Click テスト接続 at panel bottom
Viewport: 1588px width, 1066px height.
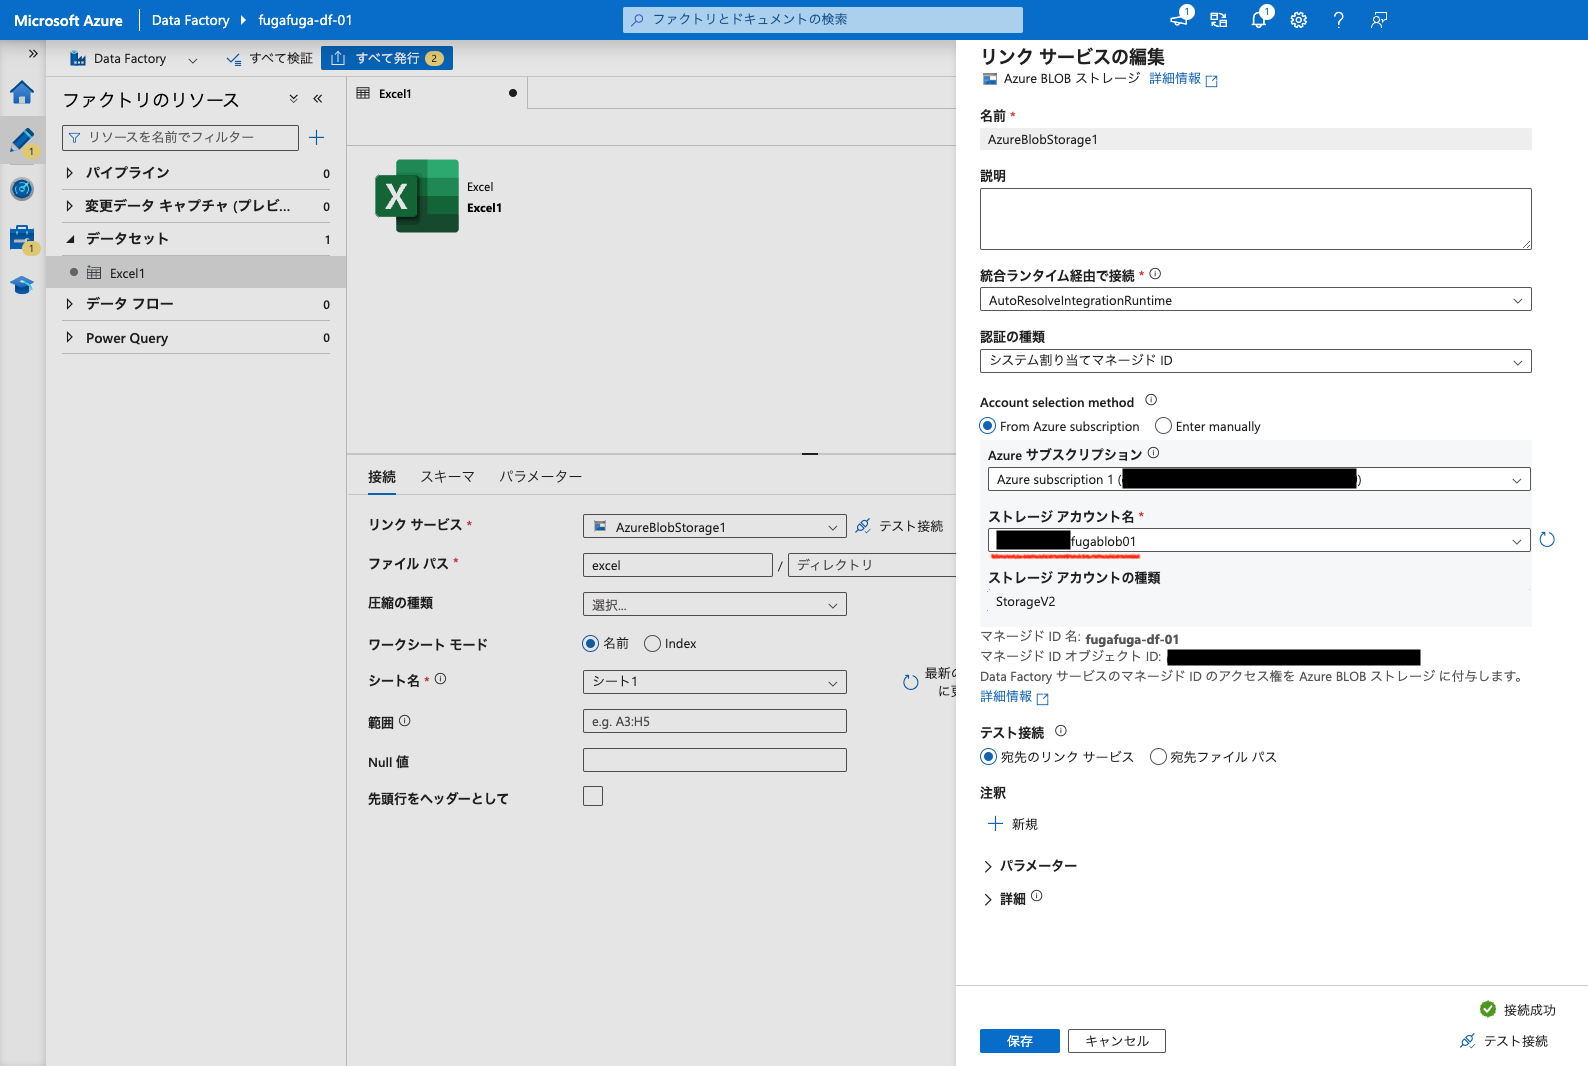tap(1504, 1041)
